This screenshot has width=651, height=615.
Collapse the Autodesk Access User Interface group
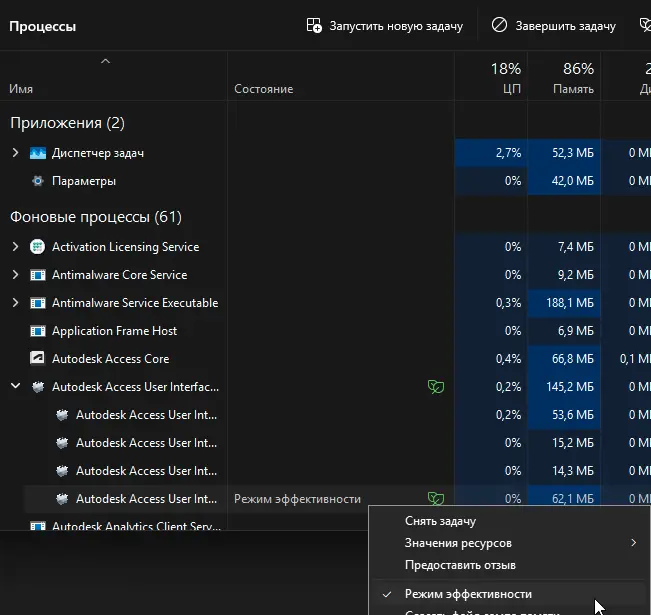pyautogui.click(x=15, y=387)
